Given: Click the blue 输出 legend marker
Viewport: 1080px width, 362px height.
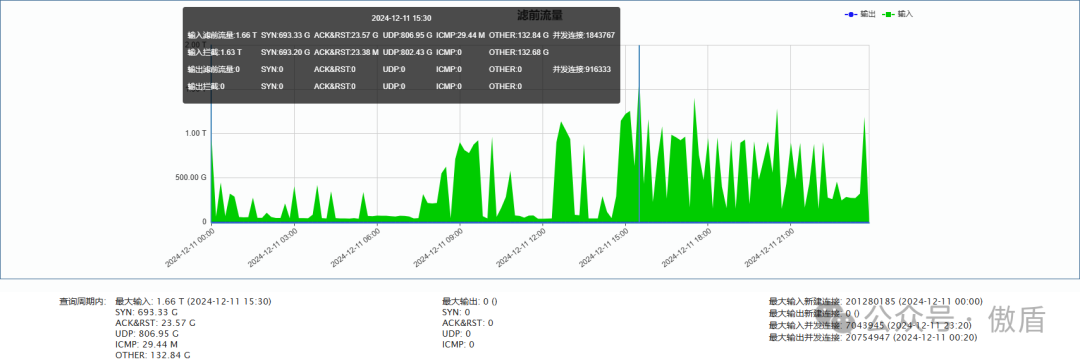Looking at the screenshot, I should coord(851,14).
